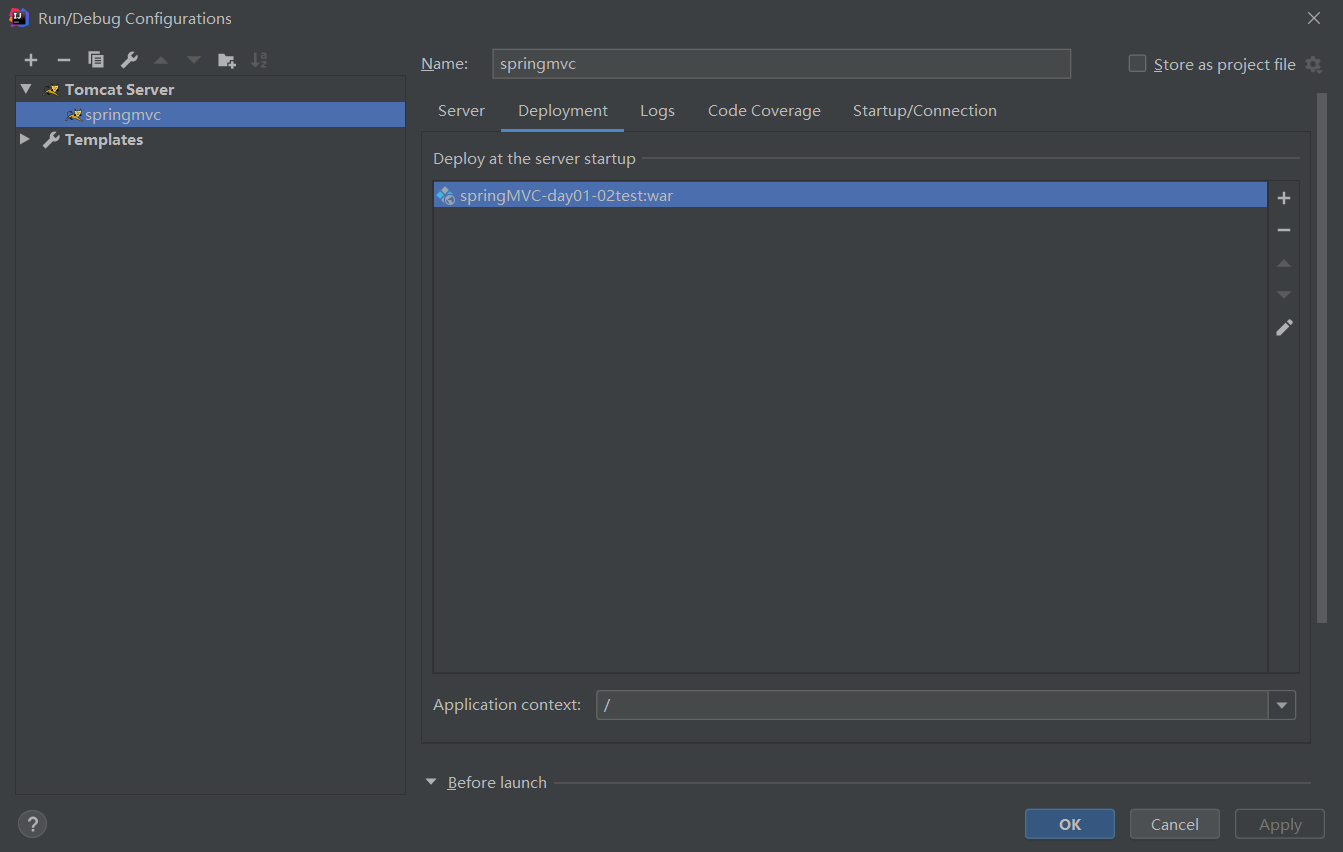Move configuration down in the toolbar

(x=194, y=60)
